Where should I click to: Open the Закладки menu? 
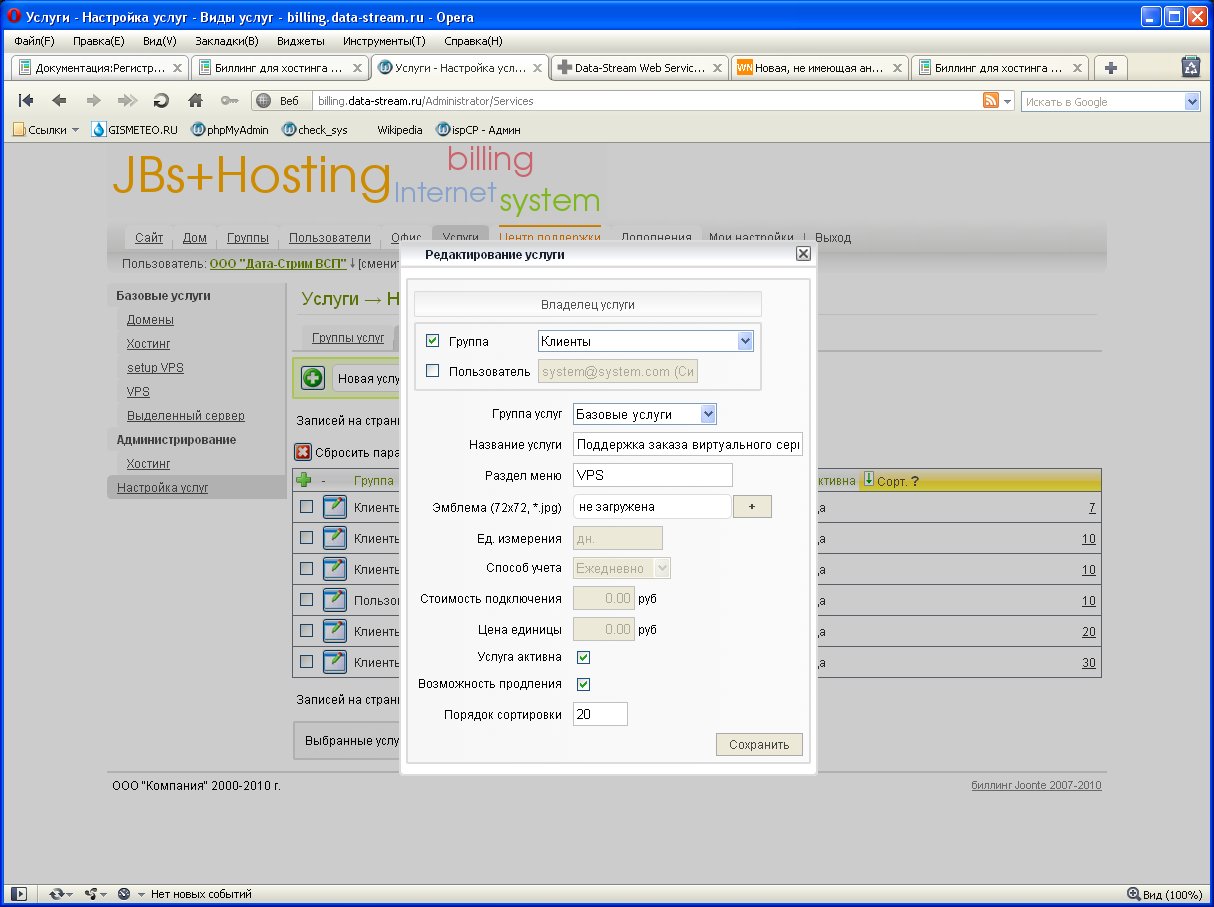(x=226, y=41)
